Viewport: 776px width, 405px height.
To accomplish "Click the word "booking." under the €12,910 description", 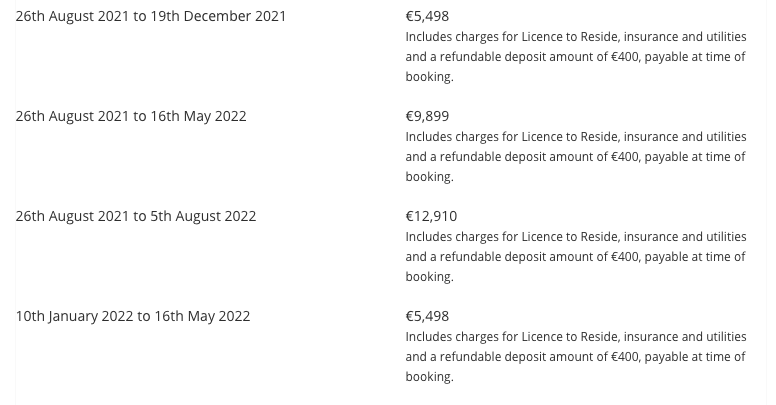I will [x=429, y=277].
